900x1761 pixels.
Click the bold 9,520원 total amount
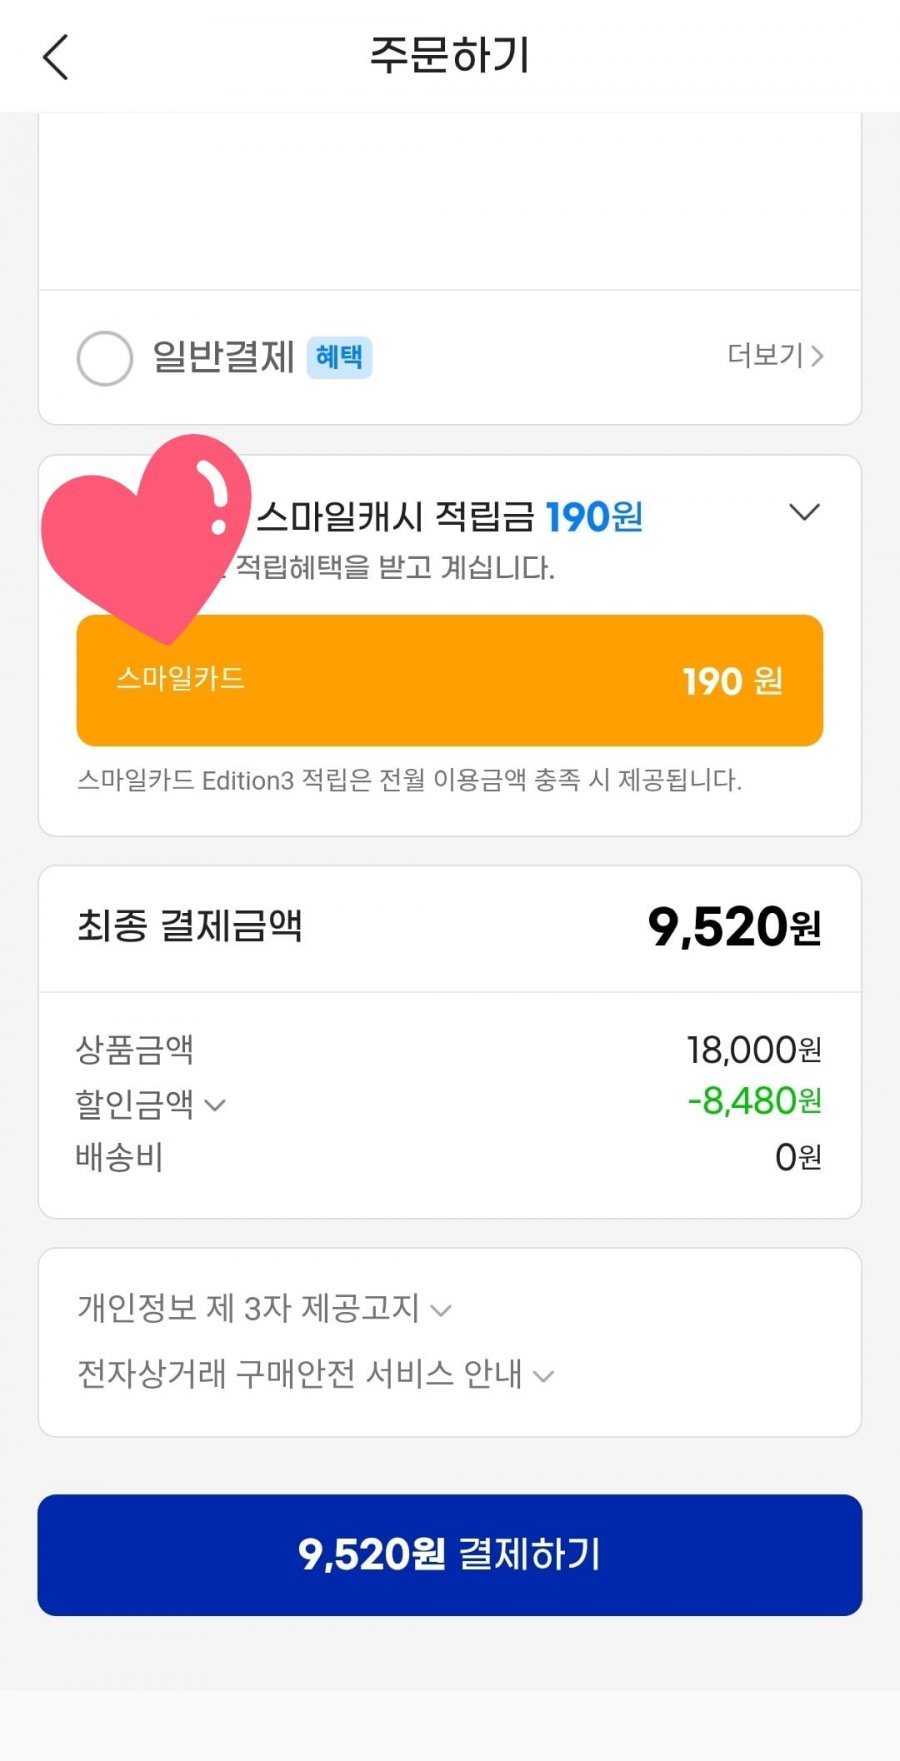point(734,927)
